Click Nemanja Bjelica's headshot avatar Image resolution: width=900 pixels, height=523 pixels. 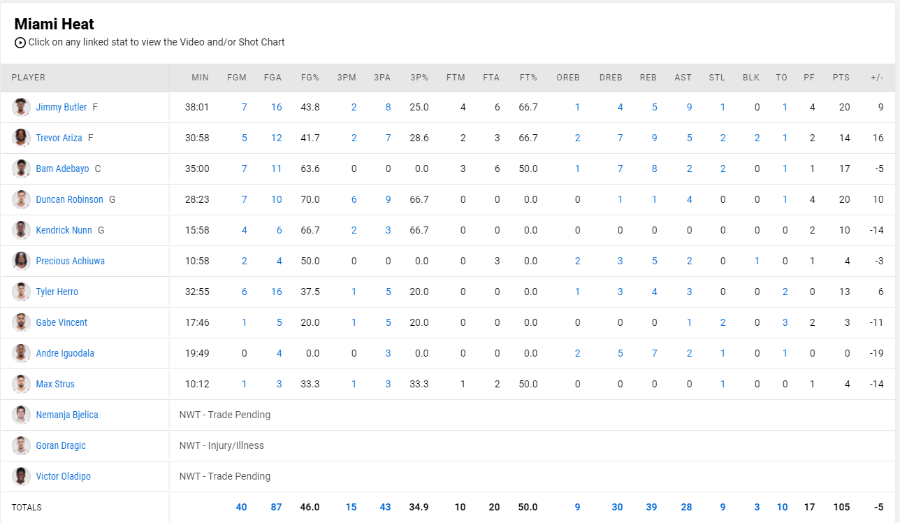21,414
